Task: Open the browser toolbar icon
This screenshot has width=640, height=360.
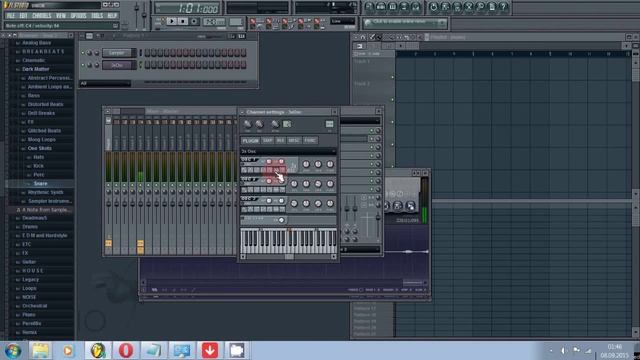Action: (404, 7)
